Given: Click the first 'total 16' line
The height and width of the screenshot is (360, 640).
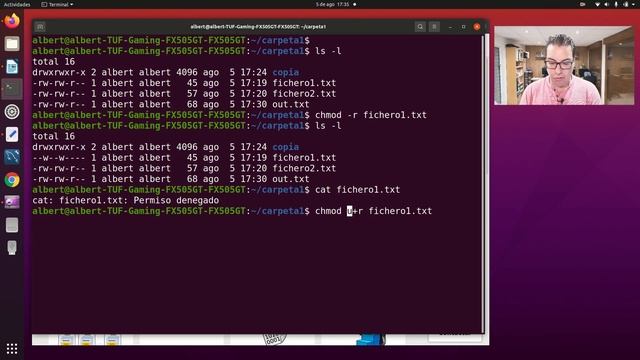Looking at the screenshot, I should 53,62.
